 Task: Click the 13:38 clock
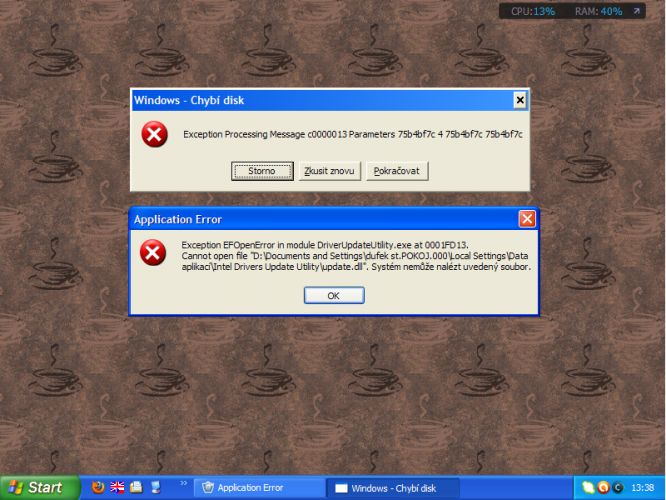click(x=643, y=488)
